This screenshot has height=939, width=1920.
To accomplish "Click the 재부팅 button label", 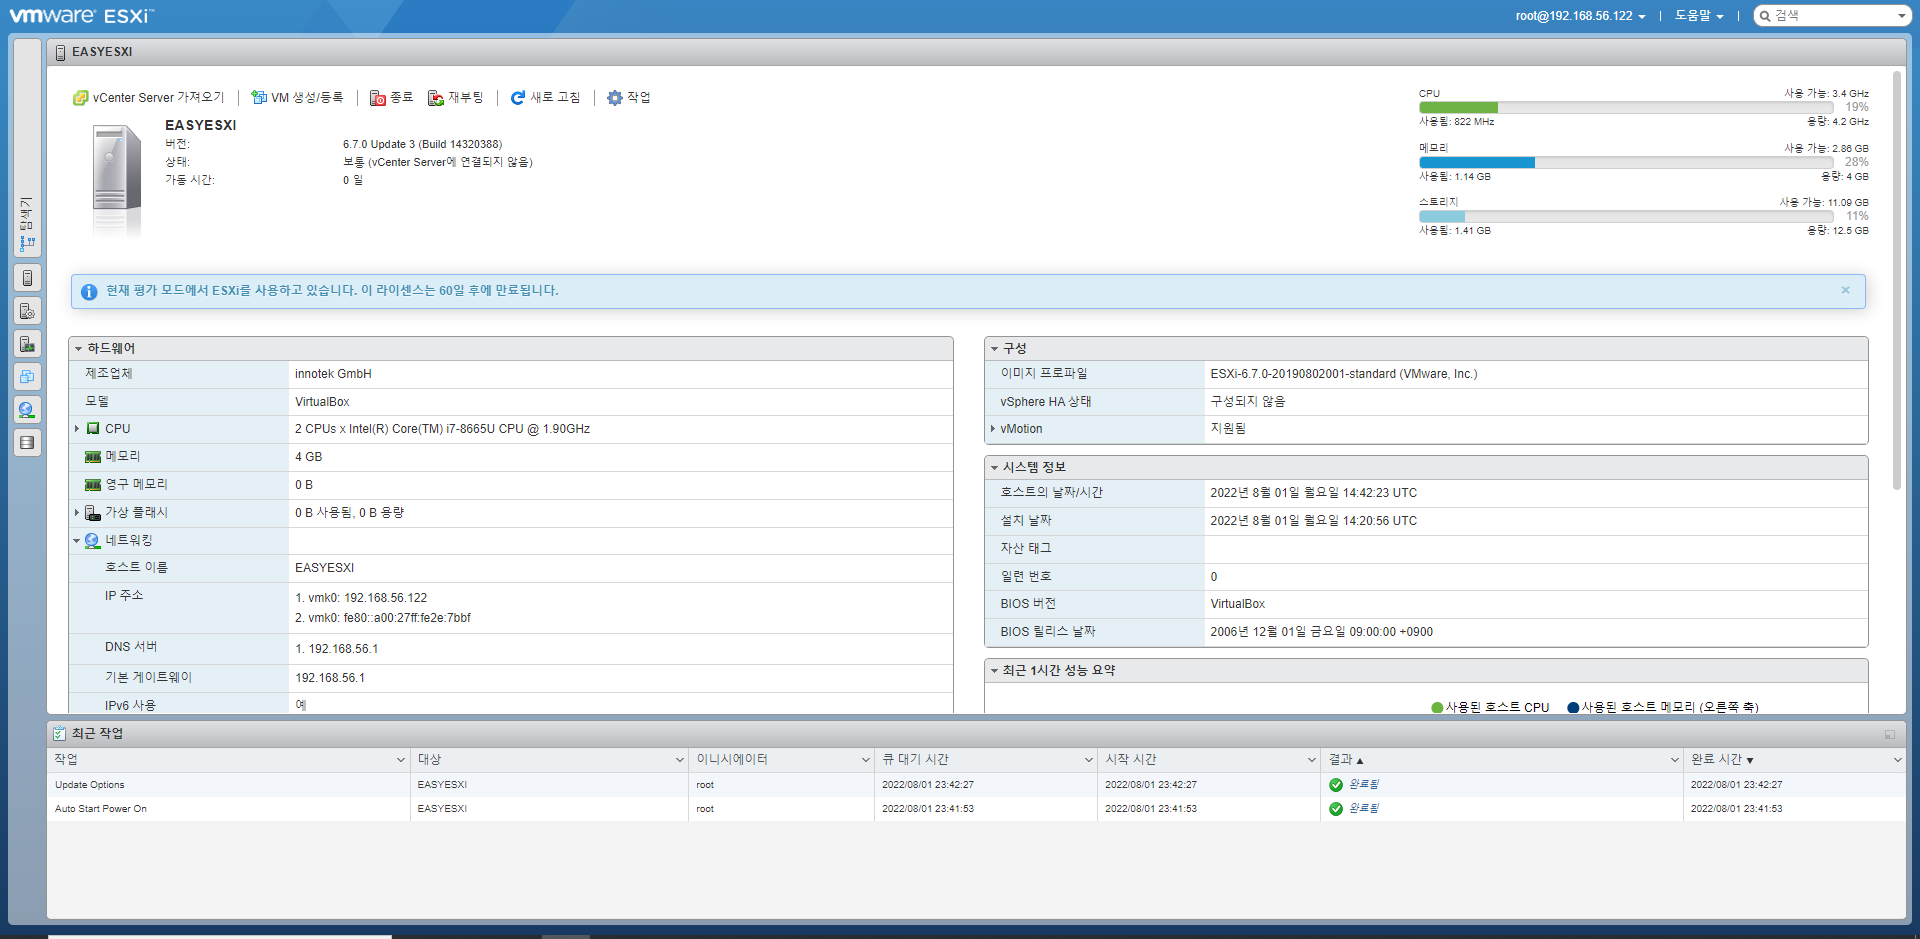I will click(465, 98).
